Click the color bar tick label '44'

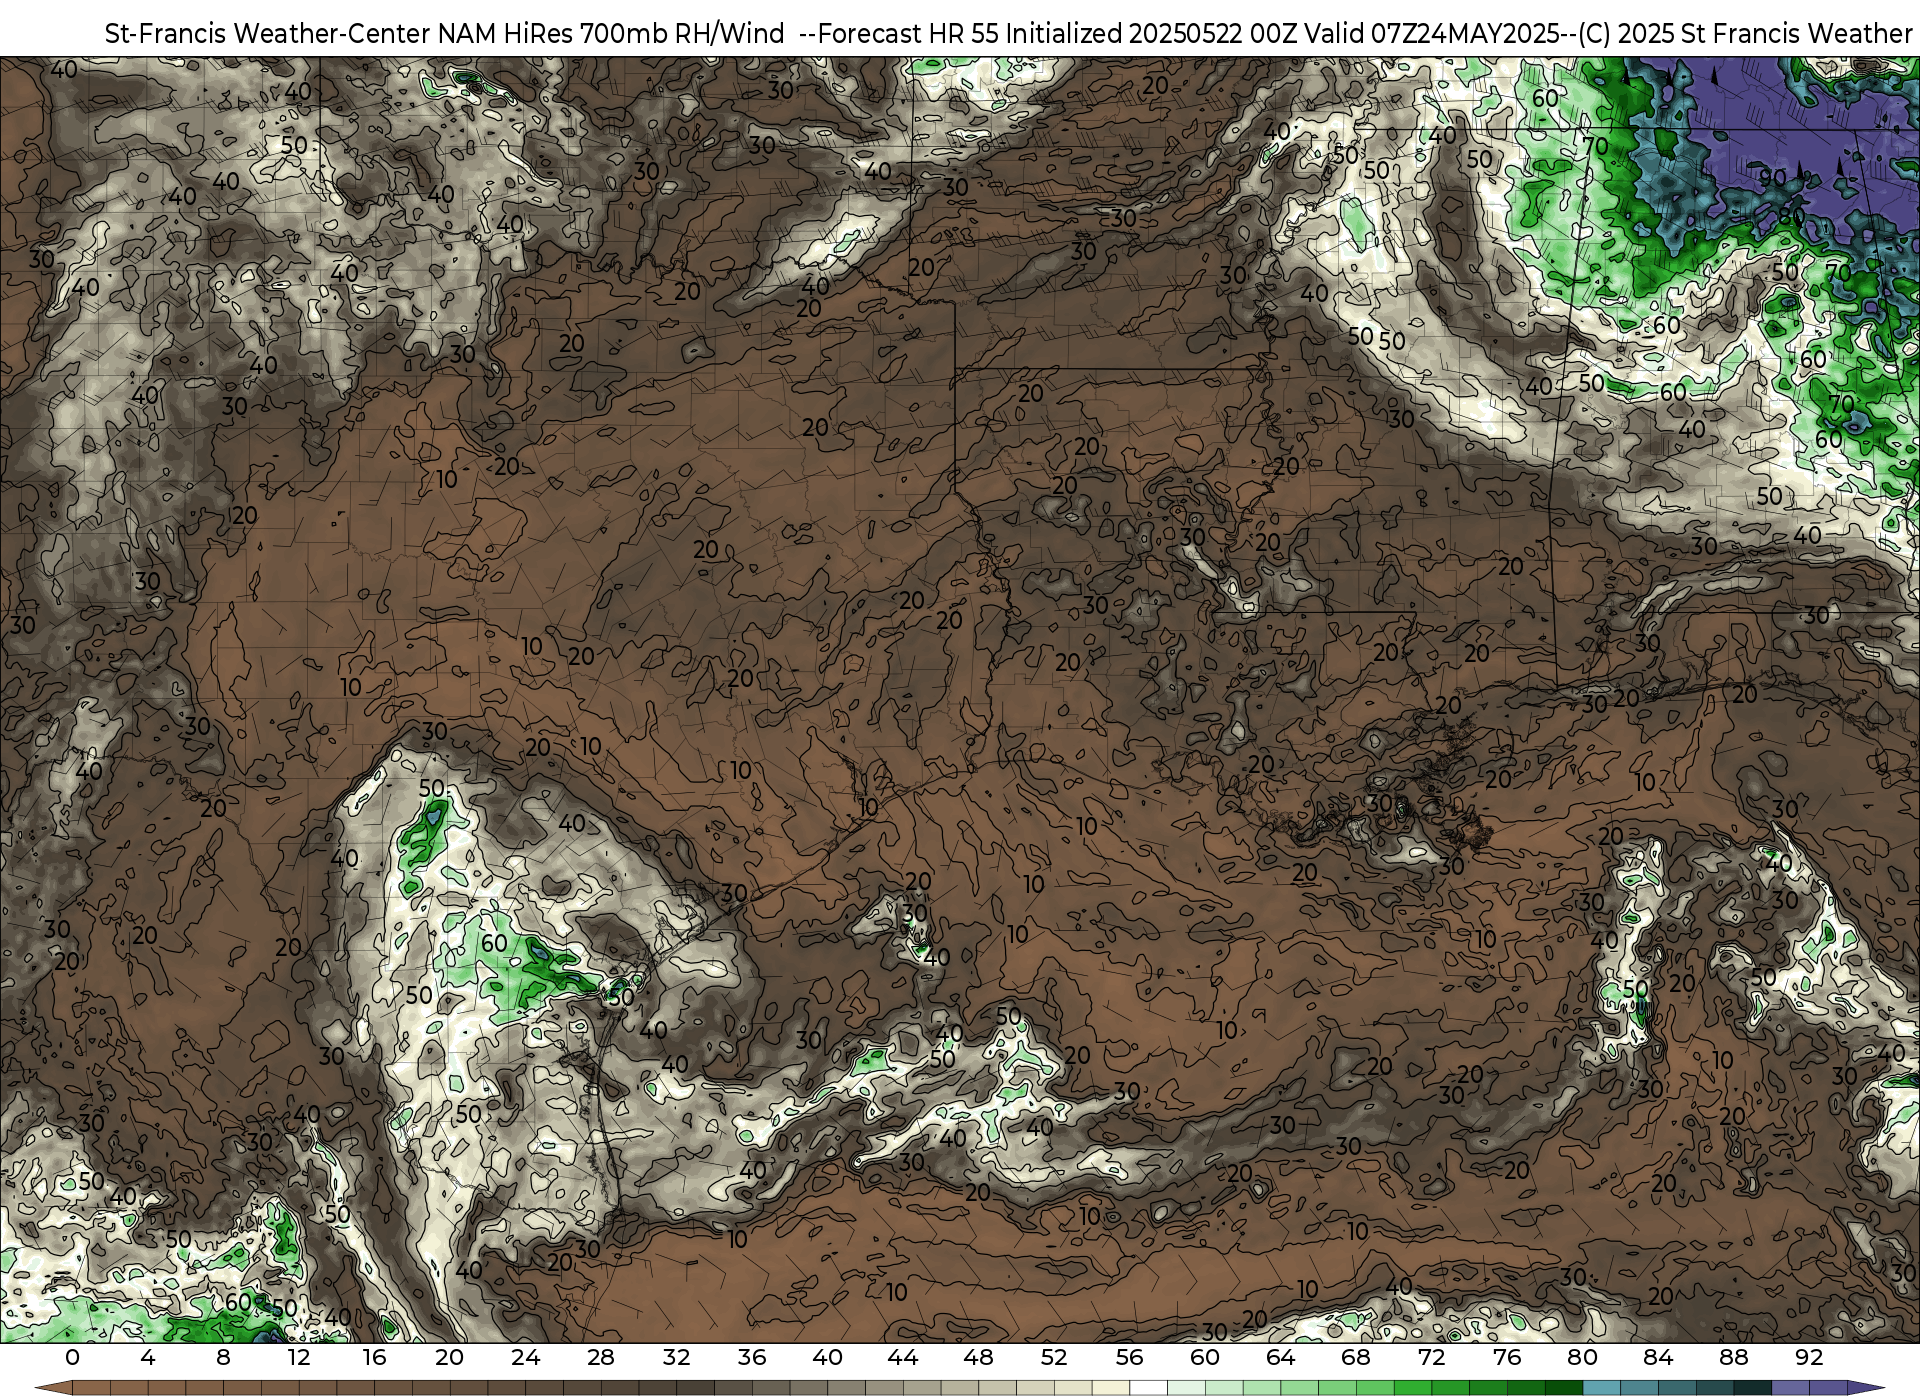[903, 1357]
